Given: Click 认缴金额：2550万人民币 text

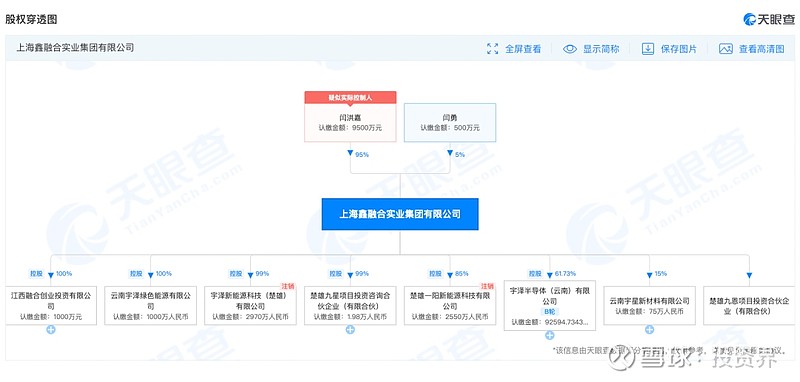Looking at the screenshot, I should [x=449, y=317].
